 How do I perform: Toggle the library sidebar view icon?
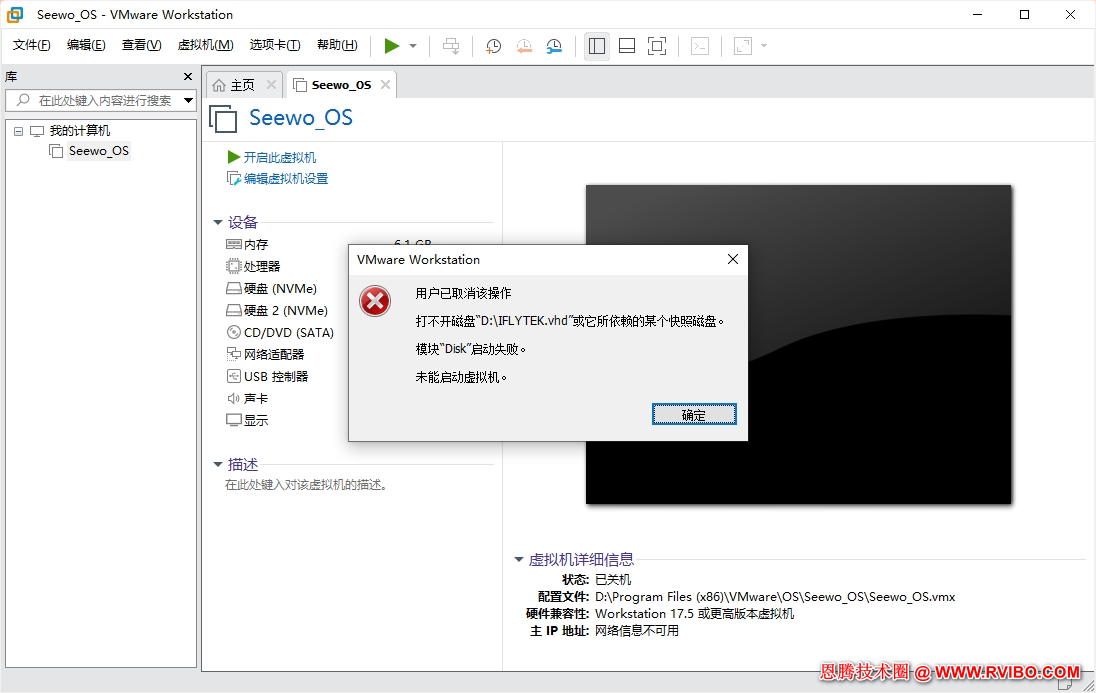click(x=597, y=46)
